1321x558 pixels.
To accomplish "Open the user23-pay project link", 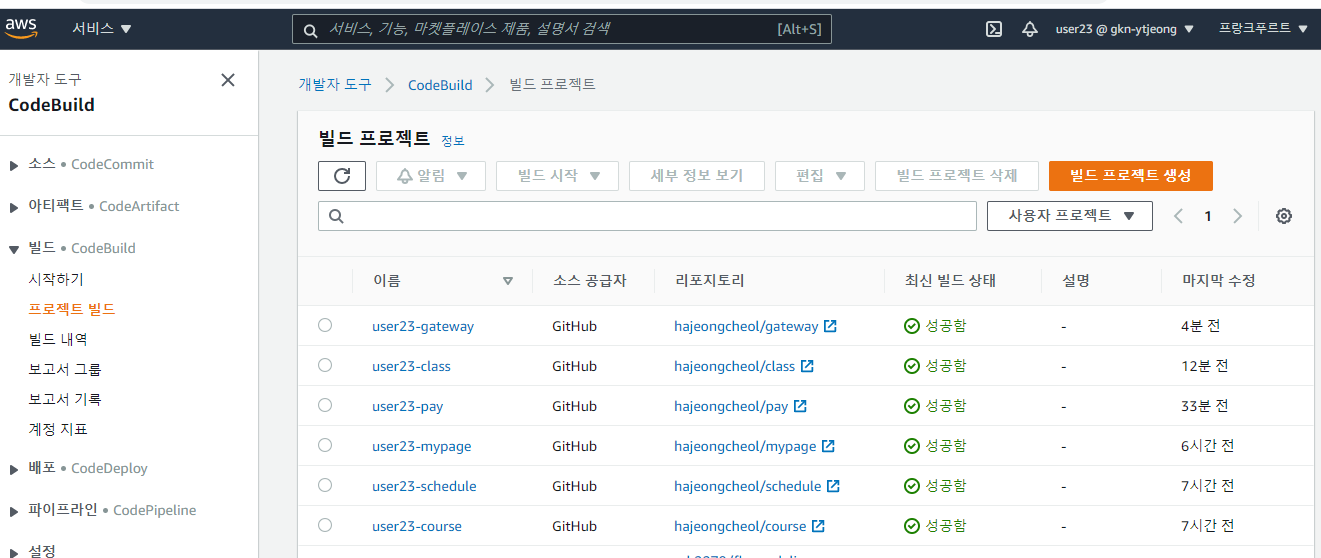I will (408, 406).
